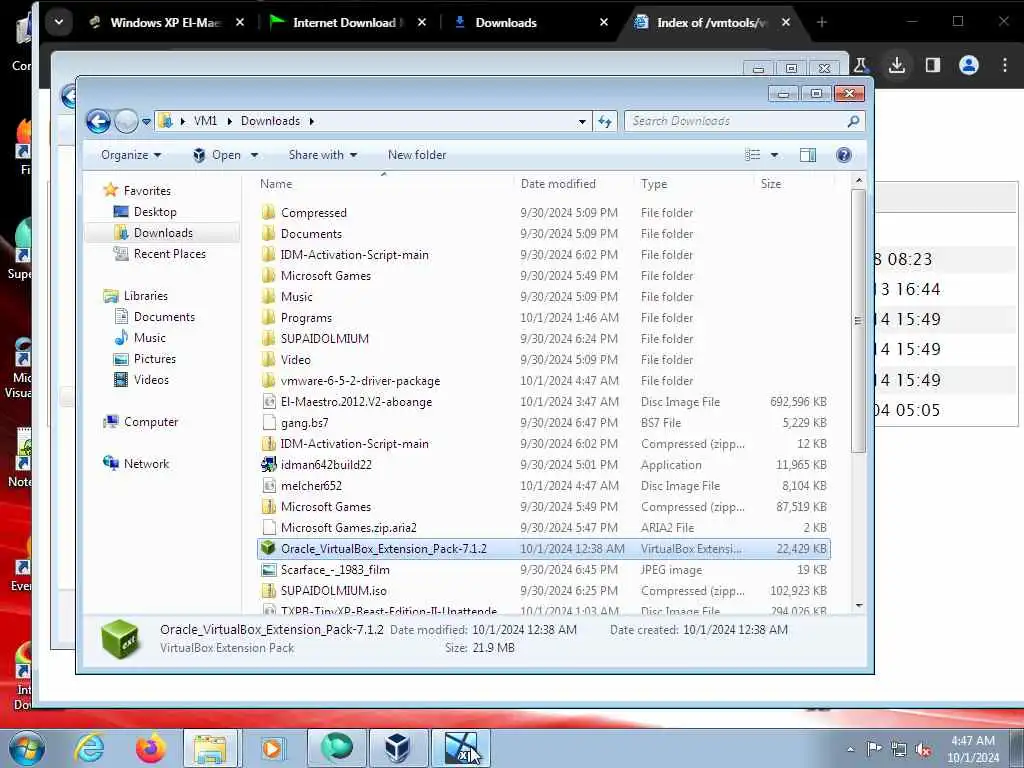Expand the Open button dropdown arrow
1024x768 pixels.
pos(254,155)
